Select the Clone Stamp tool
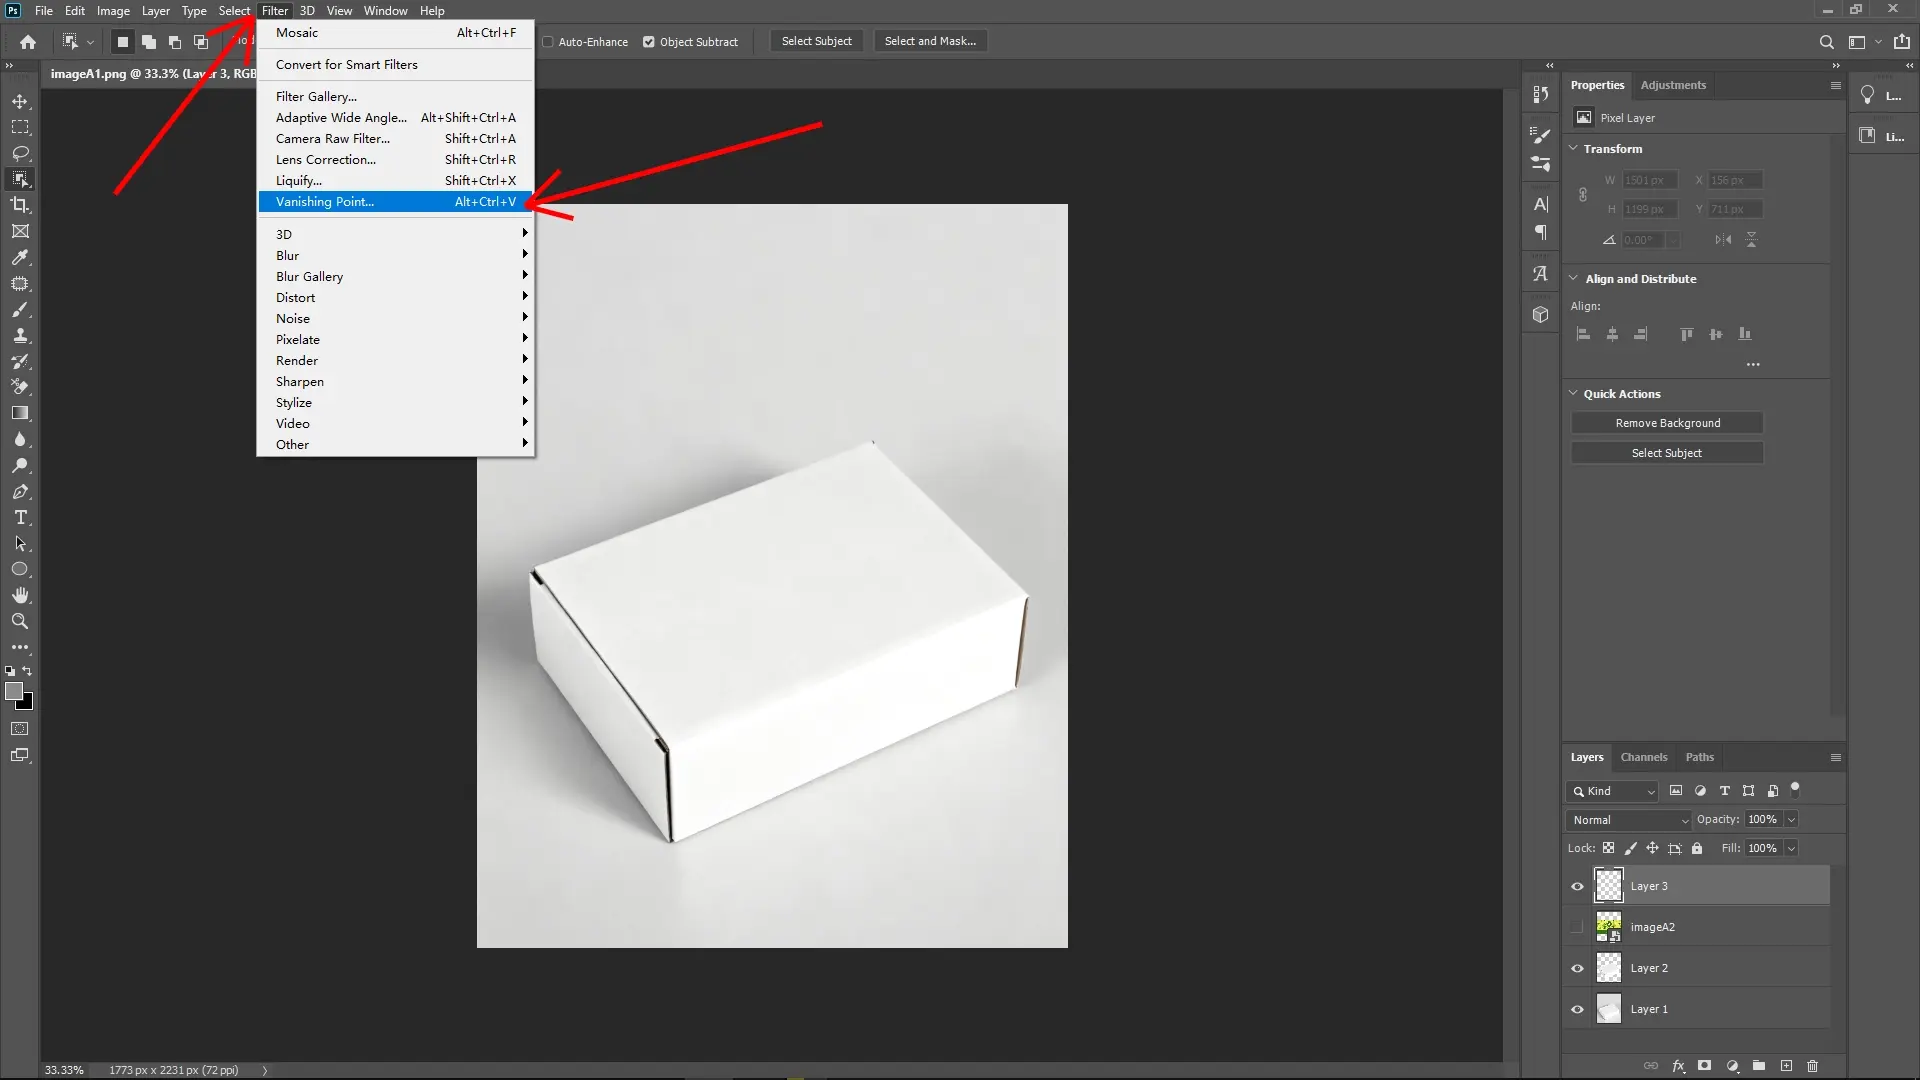Screen dimensions: 1920x1080 coord(20,336)
